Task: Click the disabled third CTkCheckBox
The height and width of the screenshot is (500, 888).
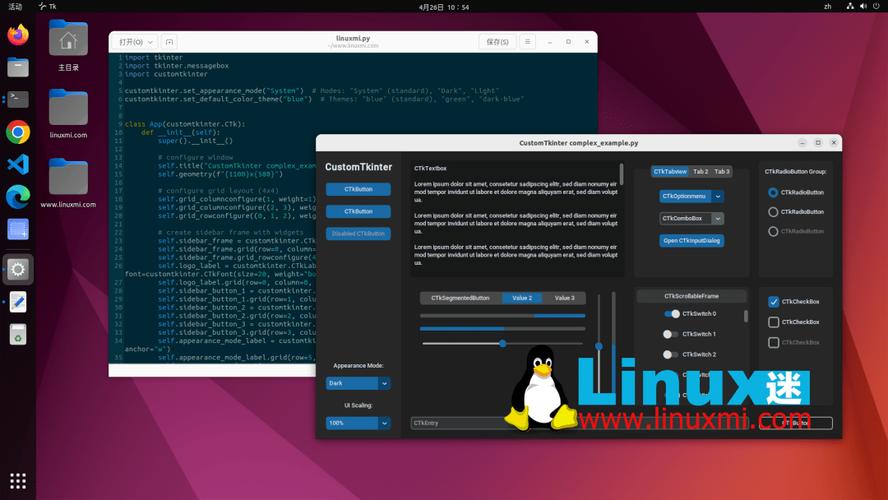Action: pos(774,343)
